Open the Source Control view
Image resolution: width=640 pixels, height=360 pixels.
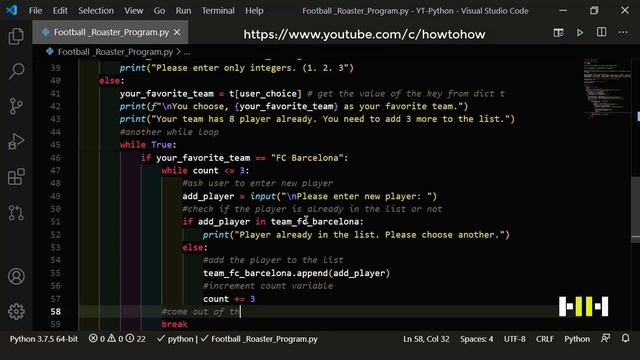coord(16,106)
